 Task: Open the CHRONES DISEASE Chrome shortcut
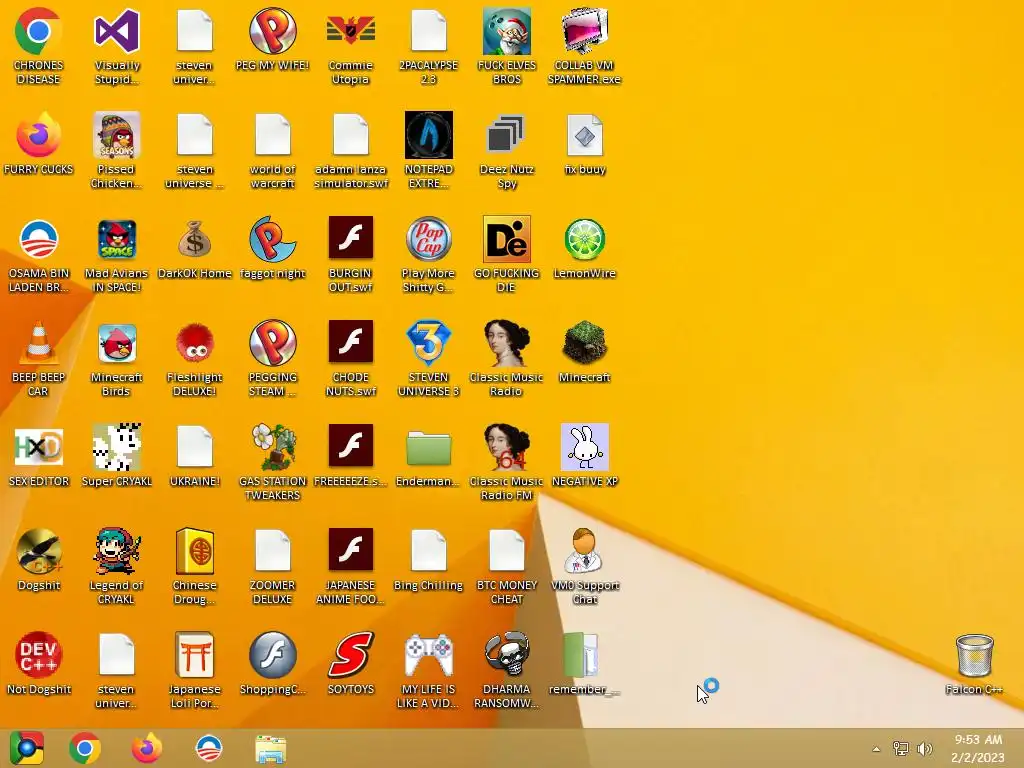coord(39,31)
